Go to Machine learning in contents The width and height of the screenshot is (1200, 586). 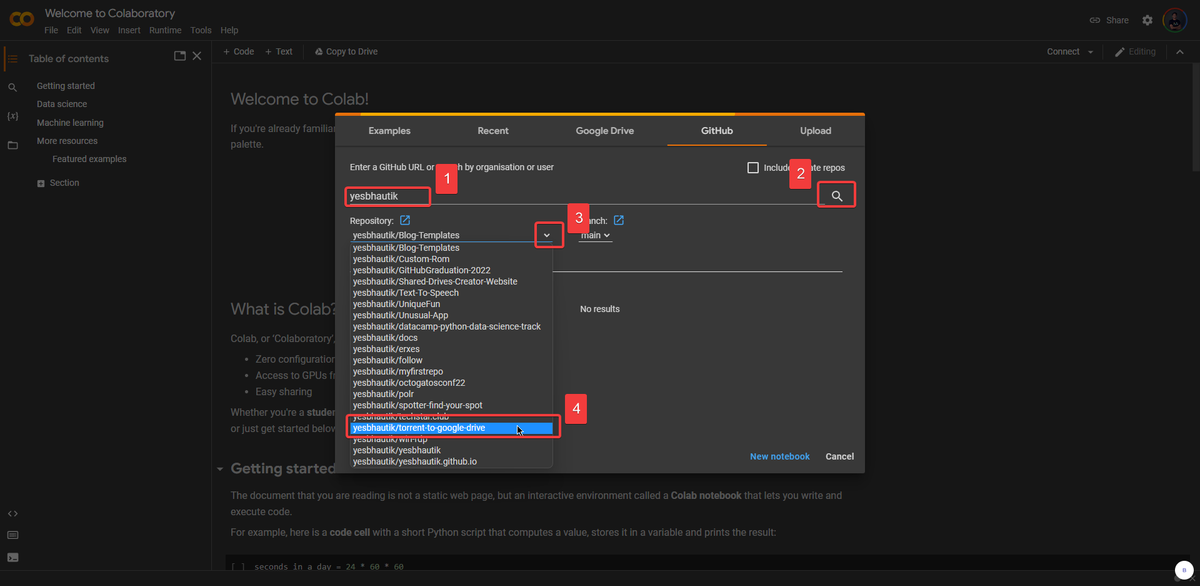pyautogui.click(x=70, y=123)
